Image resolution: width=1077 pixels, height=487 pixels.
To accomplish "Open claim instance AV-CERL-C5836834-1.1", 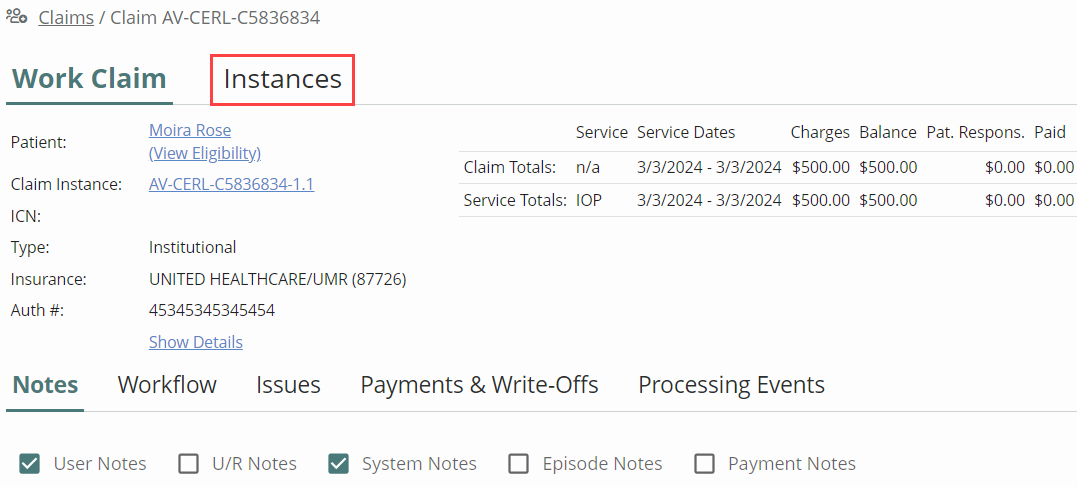I will tap(231, 184).
